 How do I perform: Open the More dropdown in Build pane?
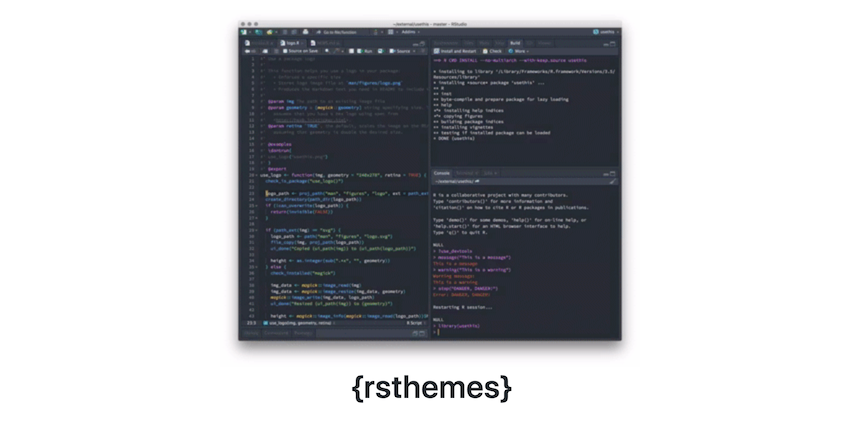(x=518, y=51)
